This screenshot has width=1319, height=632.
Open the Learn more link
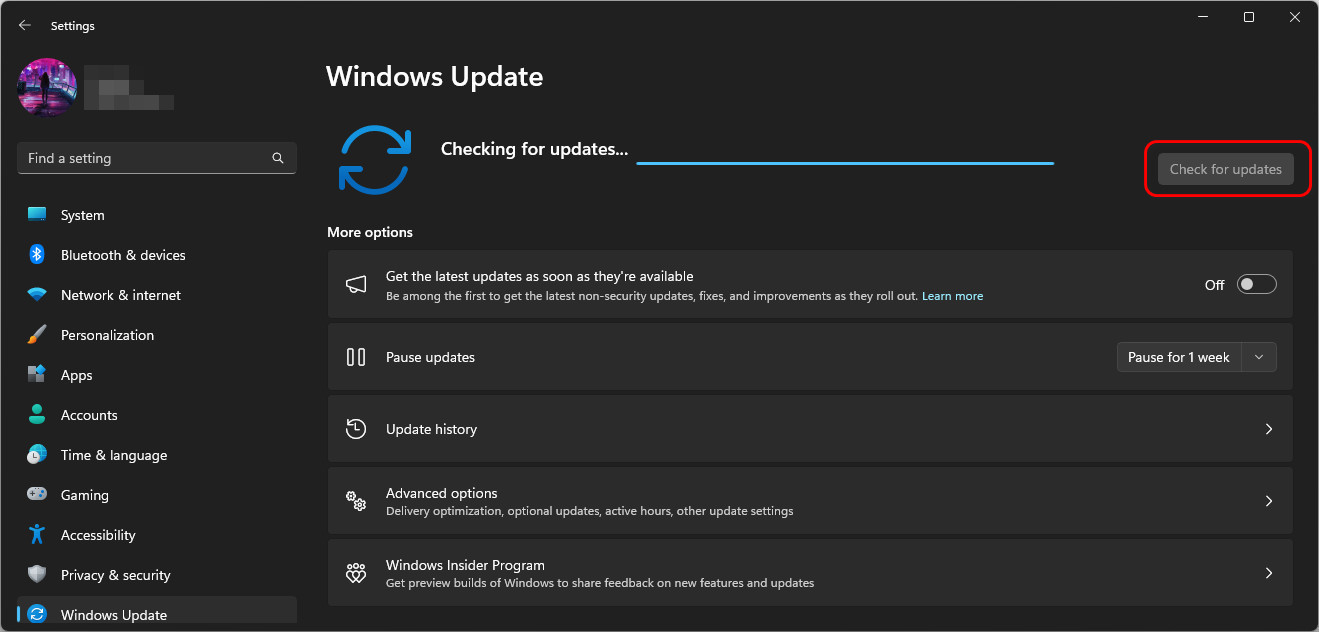[x=952, y=296]
